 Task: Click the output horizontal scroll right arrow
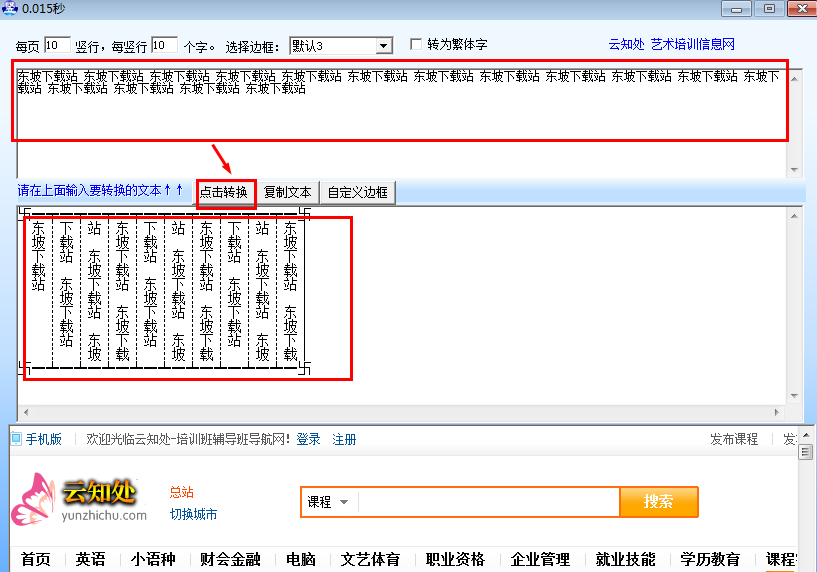click(x=776, y=412)
